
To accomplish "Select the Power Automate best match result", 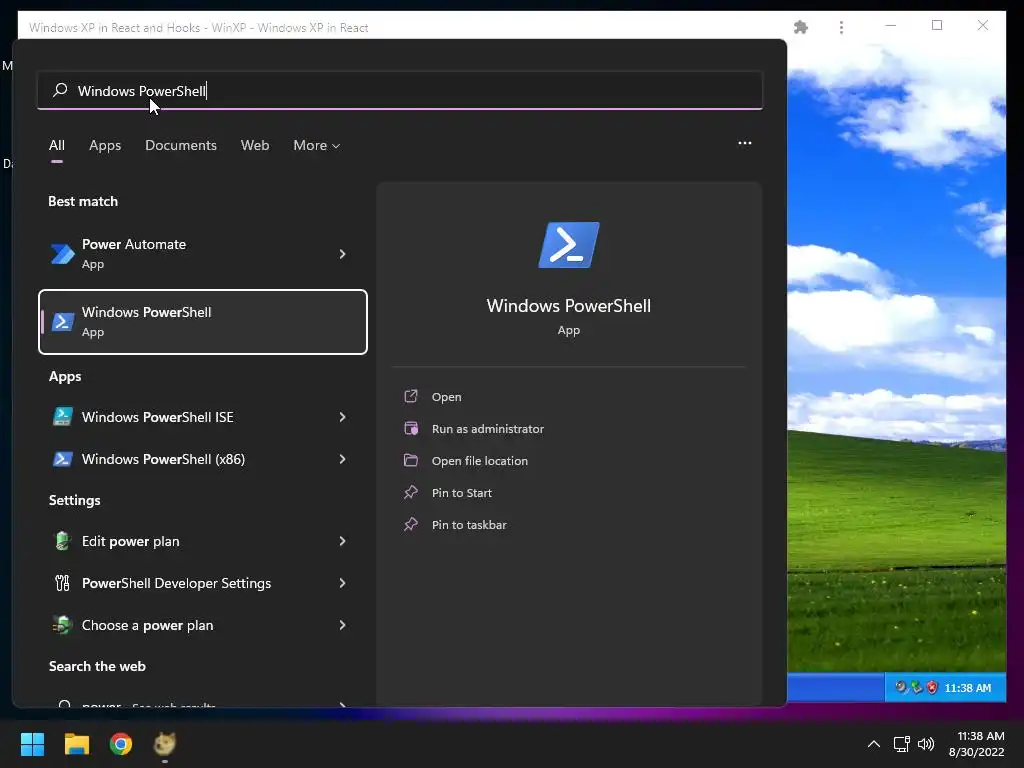I will click(x=202, y=254).
